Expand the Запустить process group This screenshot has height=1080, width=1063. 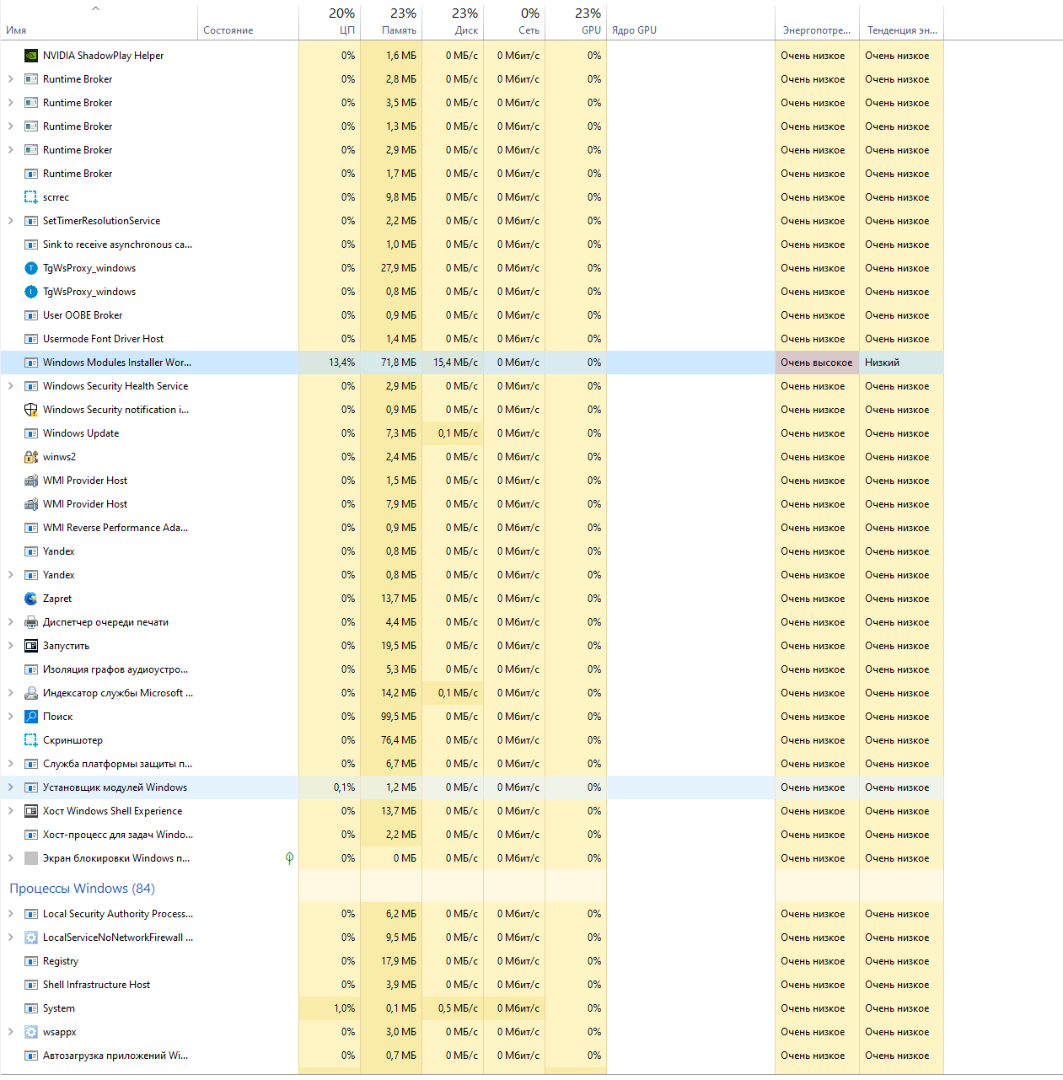(10, 646)
